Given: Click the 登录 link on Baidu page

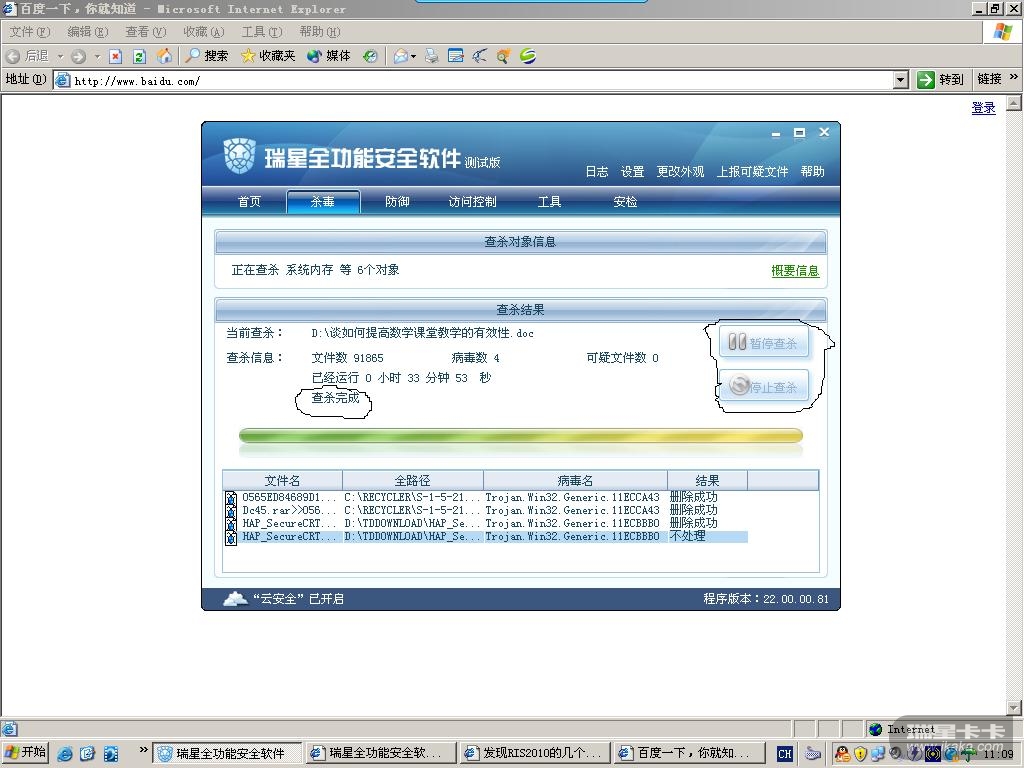Looking at the screenshot, I should click(984, 108).
